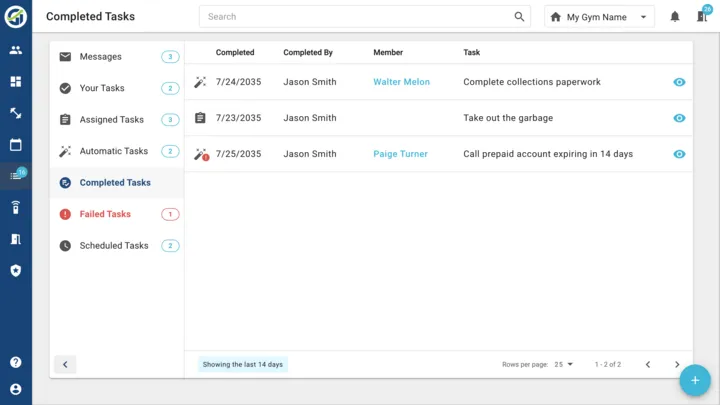Viewport: 720px width, 405px height.
Task: Open the Dashboard grid icon
Action: (16, 82)
